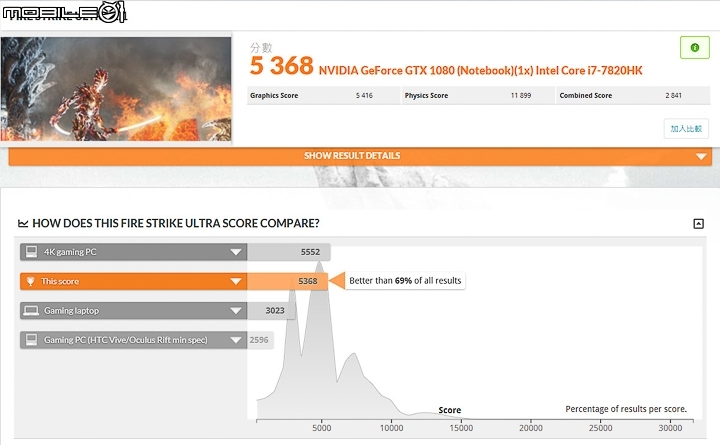Click the NVIDIA GeForce GTX 1080 title text
Image resolution: width=720 pixels, height=445 pixels.
(x=480, y=70)
